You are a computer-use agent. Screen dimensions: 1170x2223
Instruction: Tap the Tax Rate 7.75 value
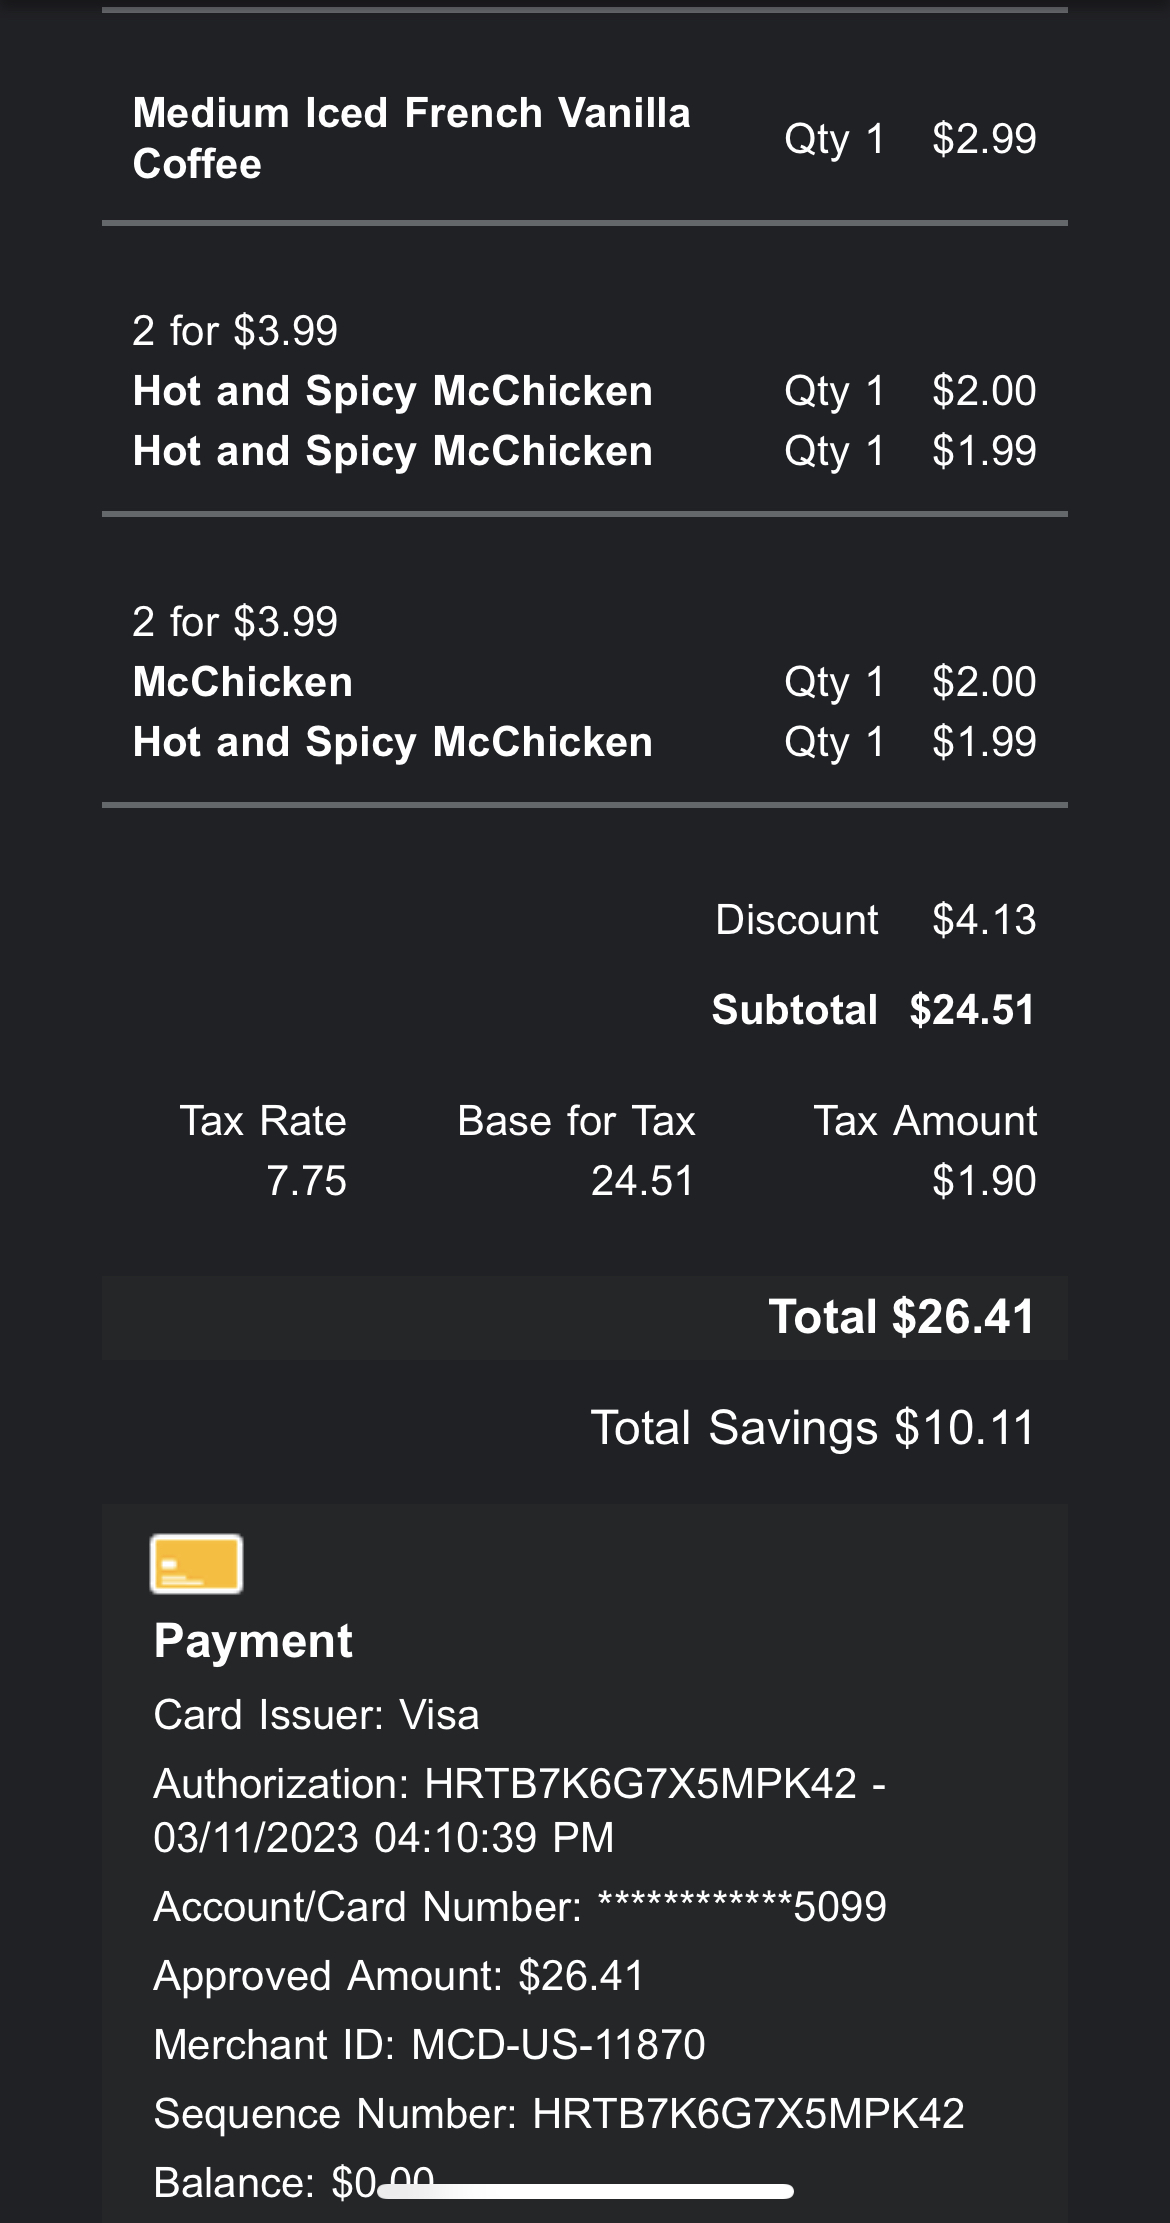306,1181
